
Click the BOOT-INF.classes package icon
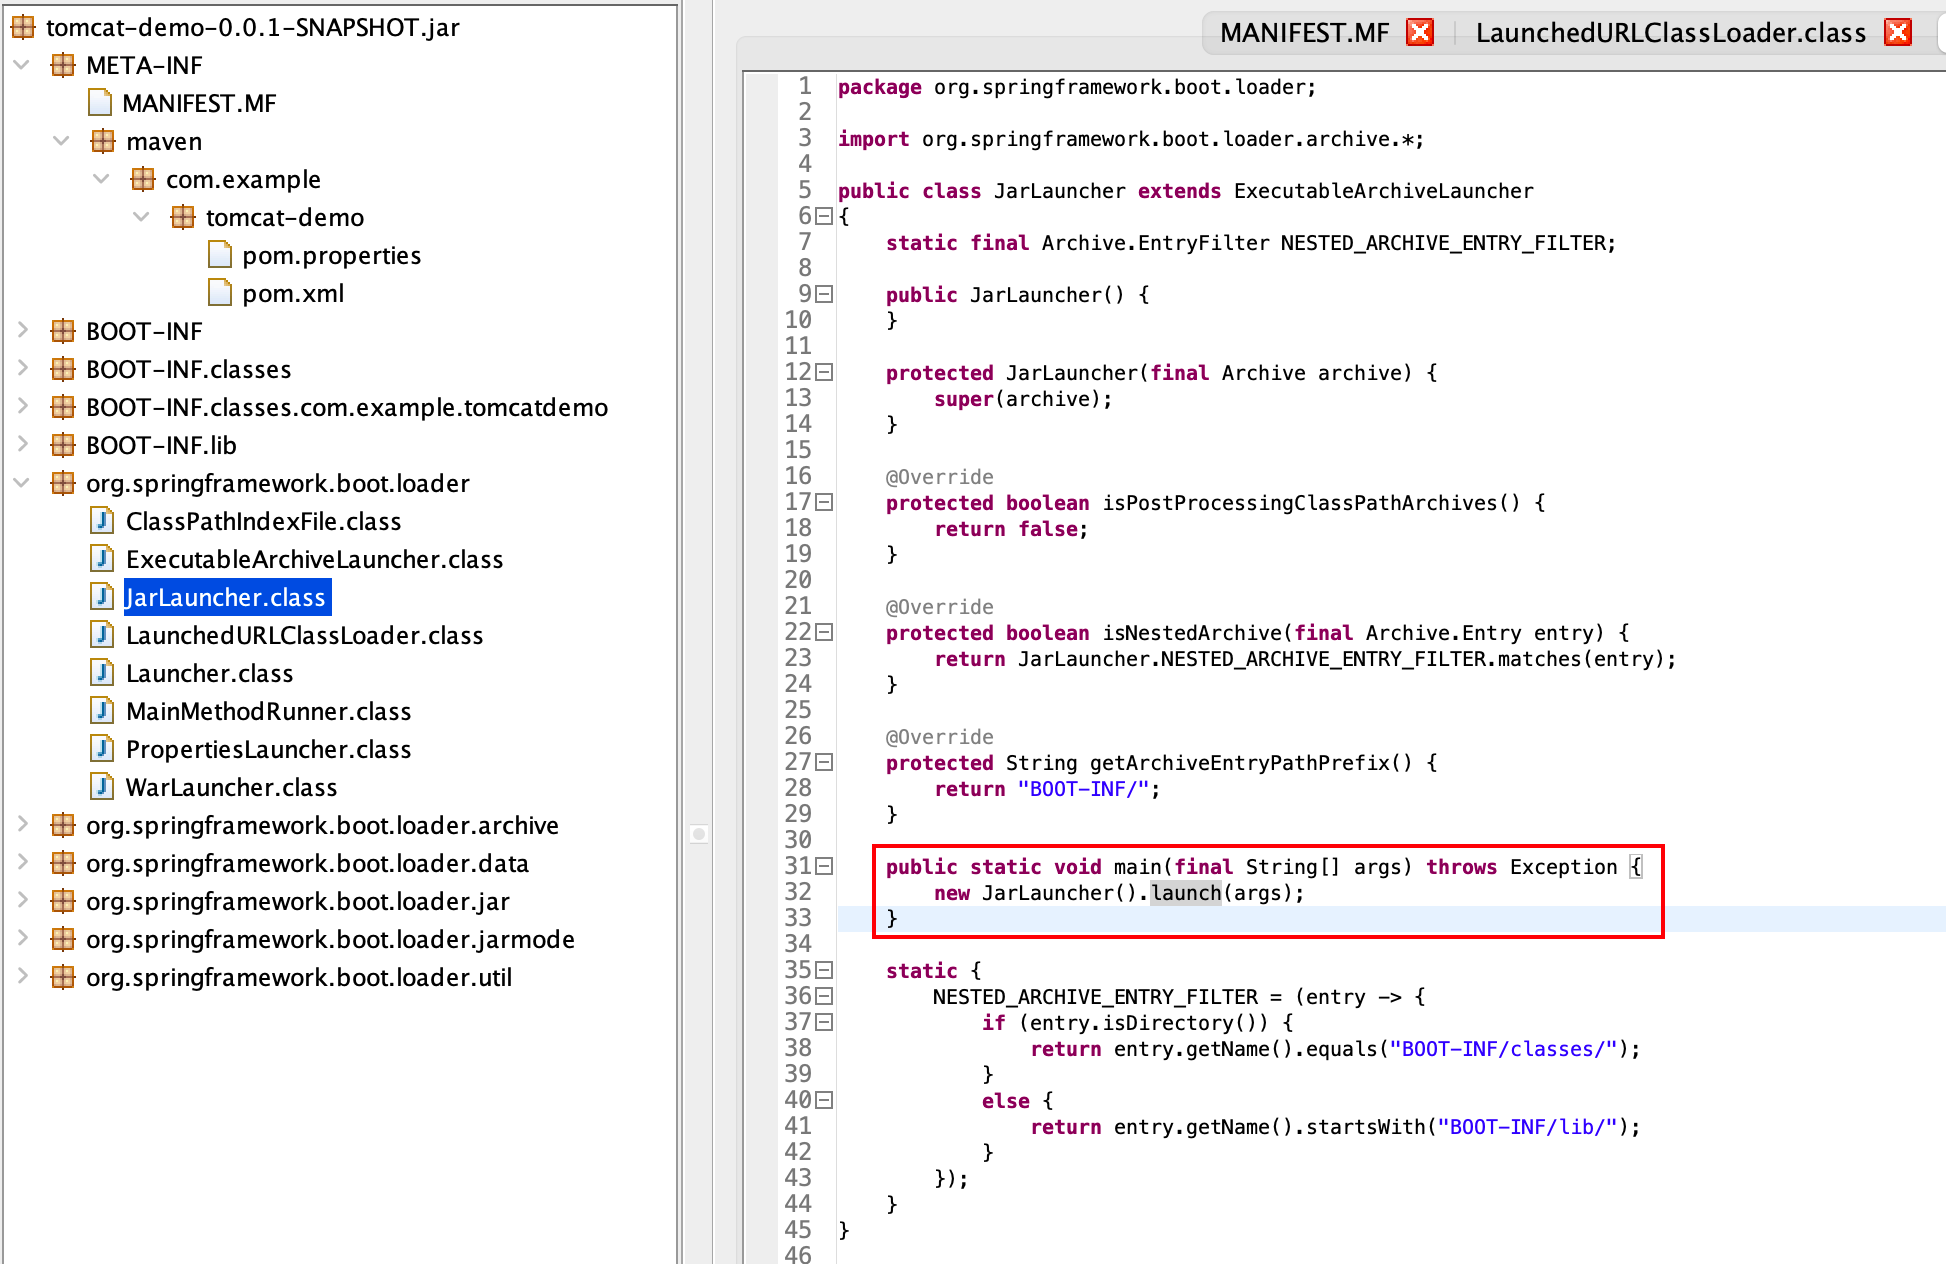[x=63, y=369]
